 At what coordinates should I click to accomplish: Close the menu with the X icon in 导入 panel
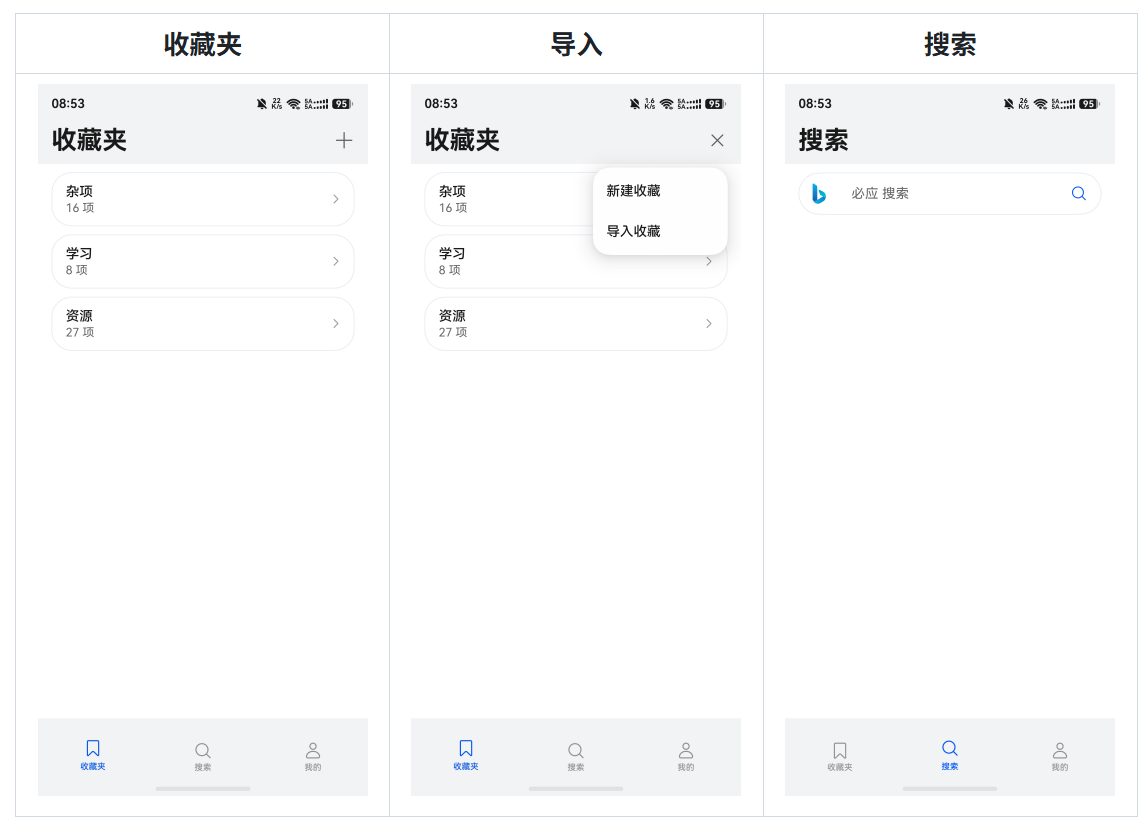[x=717, y=140]
